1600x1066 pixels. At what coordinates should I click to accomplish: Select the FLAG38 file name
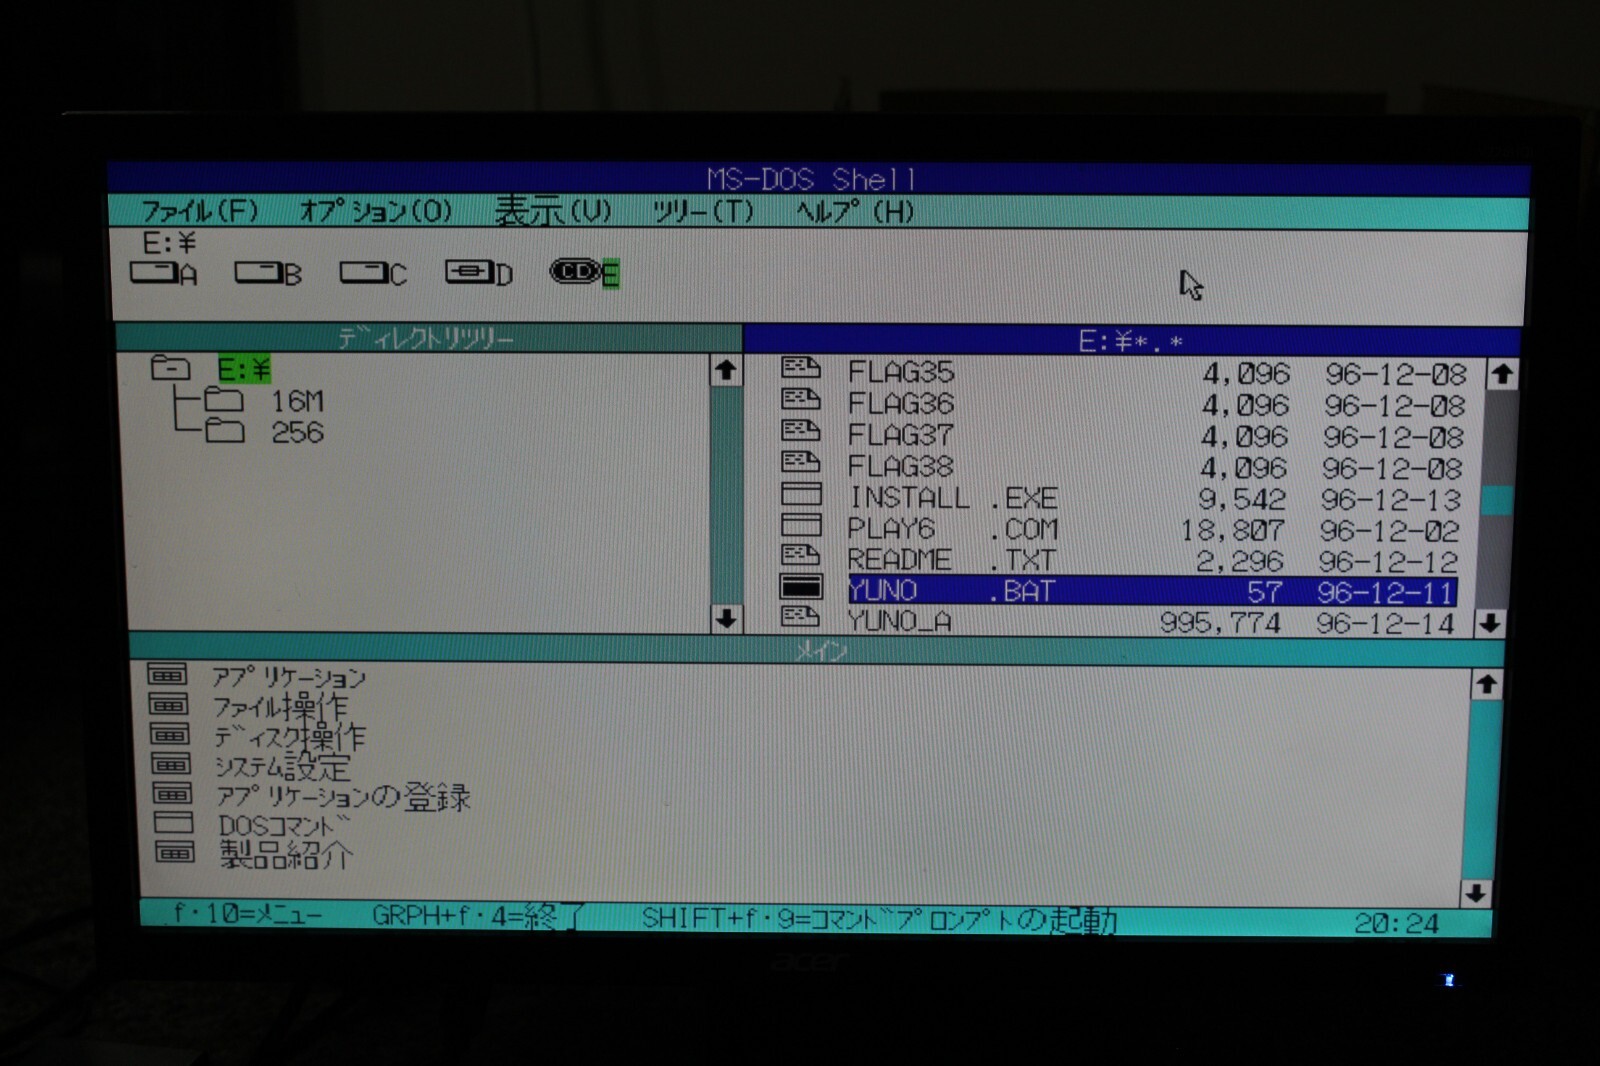901,467
